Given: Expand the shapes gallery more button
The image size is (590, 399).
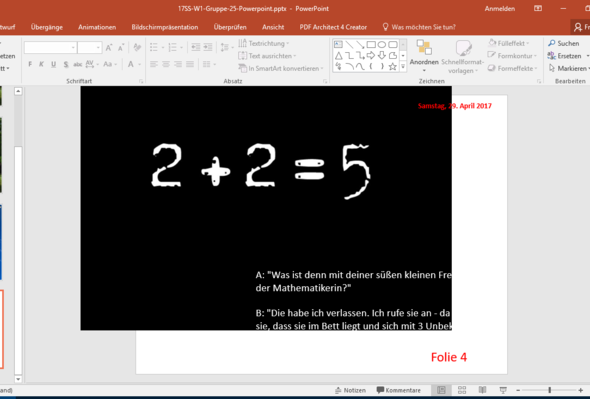Looking at the screenshot, I should [x=403, y=67].
